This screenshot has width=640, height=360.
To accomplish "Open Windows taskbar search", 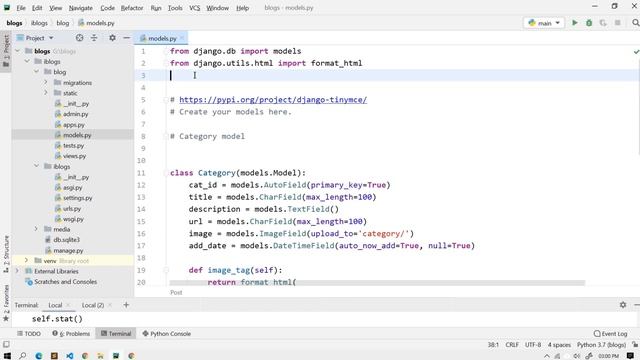I will 22,356.
